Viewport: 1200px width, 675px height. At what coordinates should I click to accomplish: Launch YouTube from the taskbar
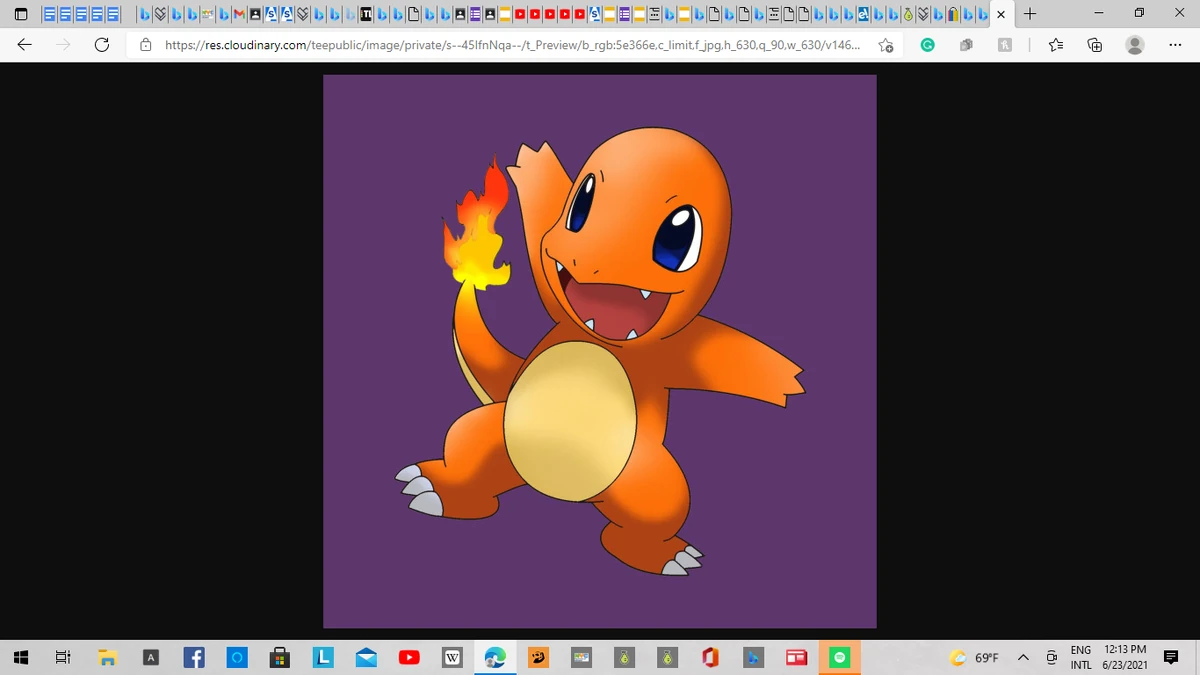(x=409, y=657)
